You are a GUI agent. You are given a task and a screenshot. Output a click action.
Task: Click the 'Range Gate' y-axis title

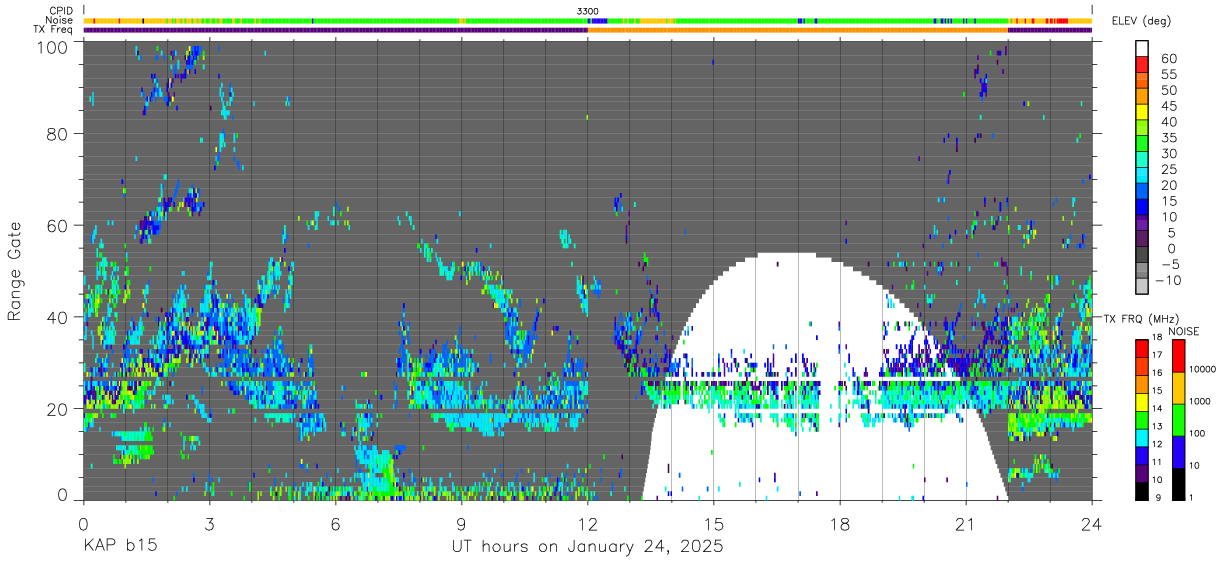(x=15, y=271)
